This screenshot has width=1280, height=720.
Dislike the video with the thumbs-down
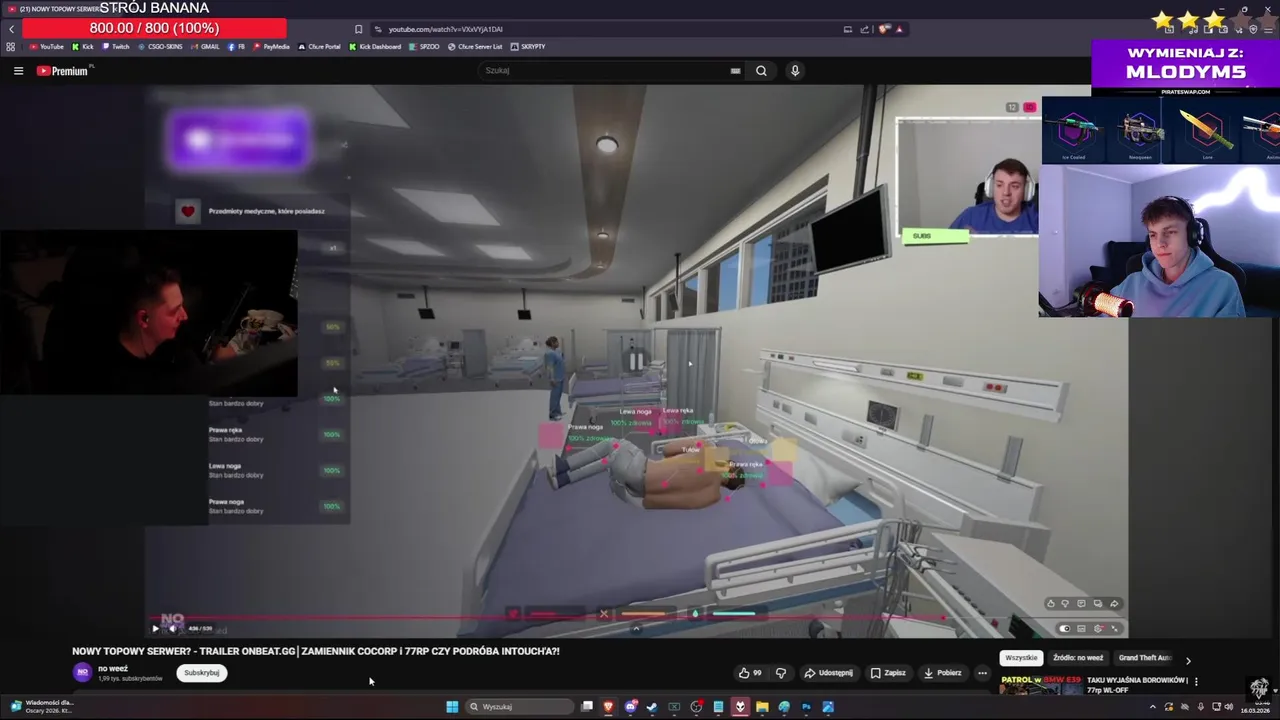point(781,673)
